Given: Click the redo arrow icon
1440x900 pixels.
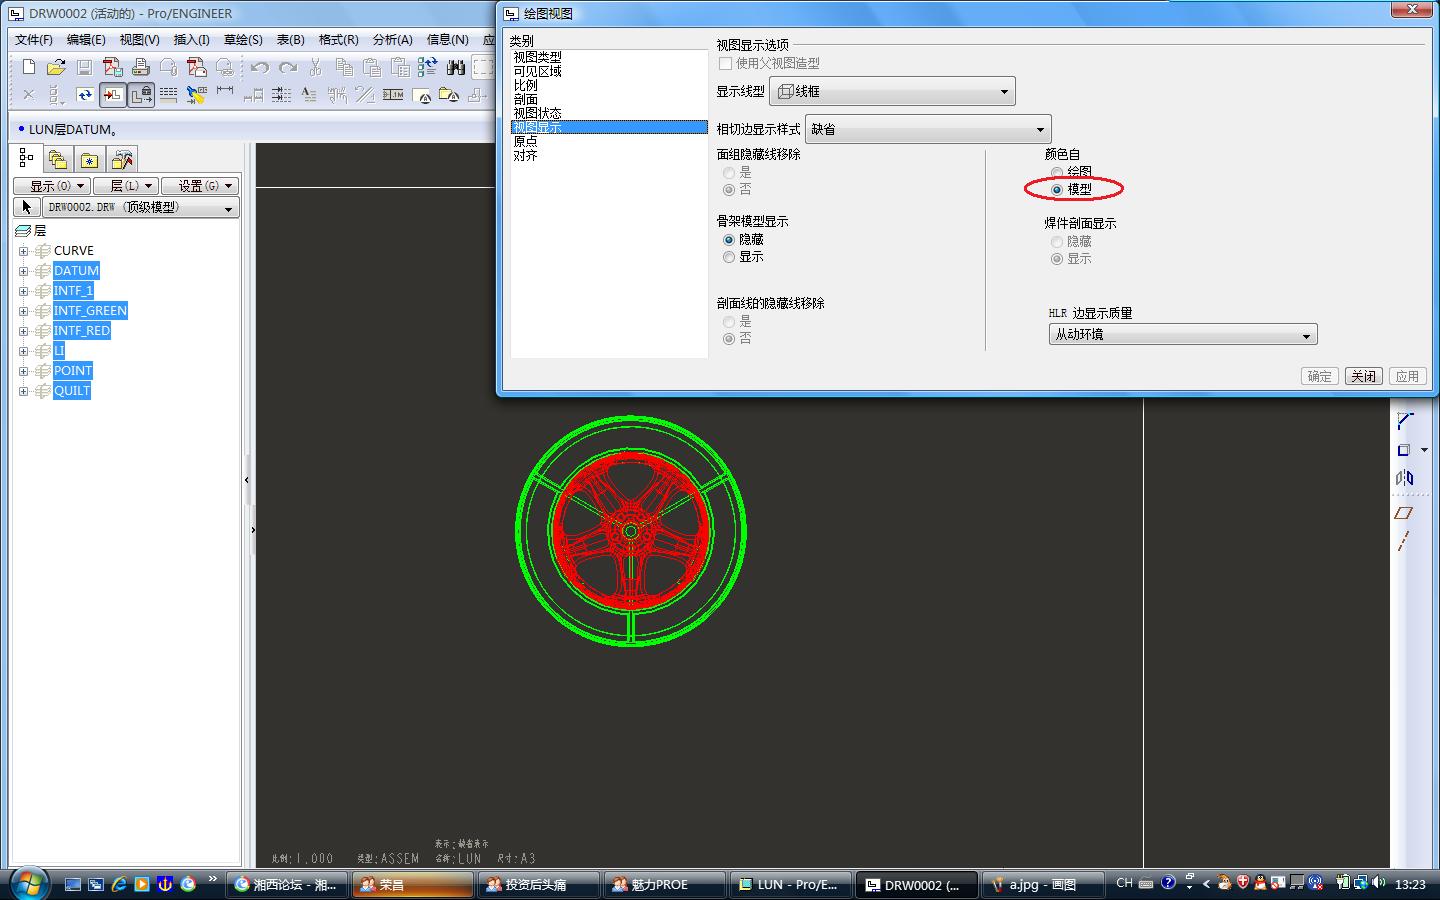Looking at the screenshot, I should [x=288, y=67].
